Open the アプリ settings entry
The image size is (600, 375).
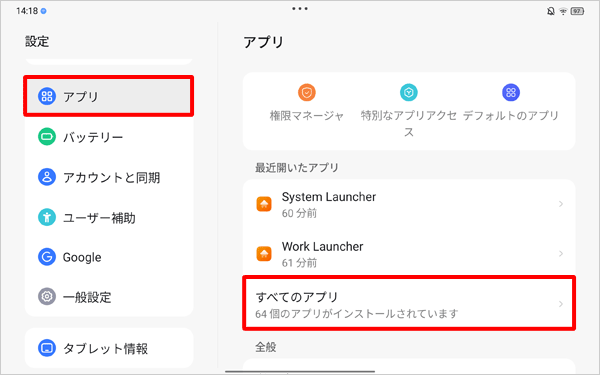click(x=109, y=96)
